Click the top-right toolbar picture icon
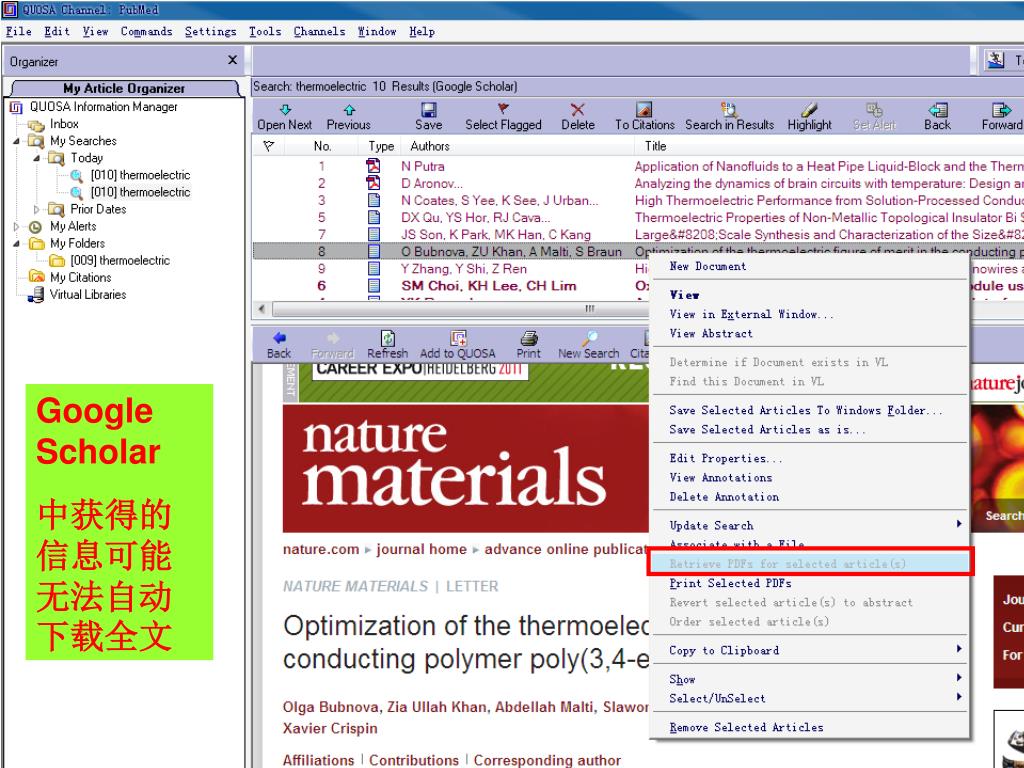 pos(995,60)
